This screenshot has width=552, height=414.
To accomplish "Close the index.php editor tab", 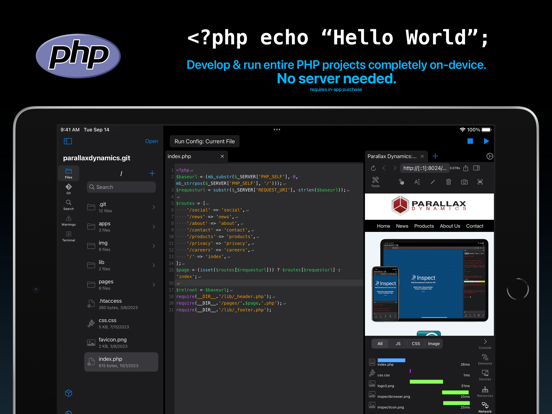I will tap(222, 156).
